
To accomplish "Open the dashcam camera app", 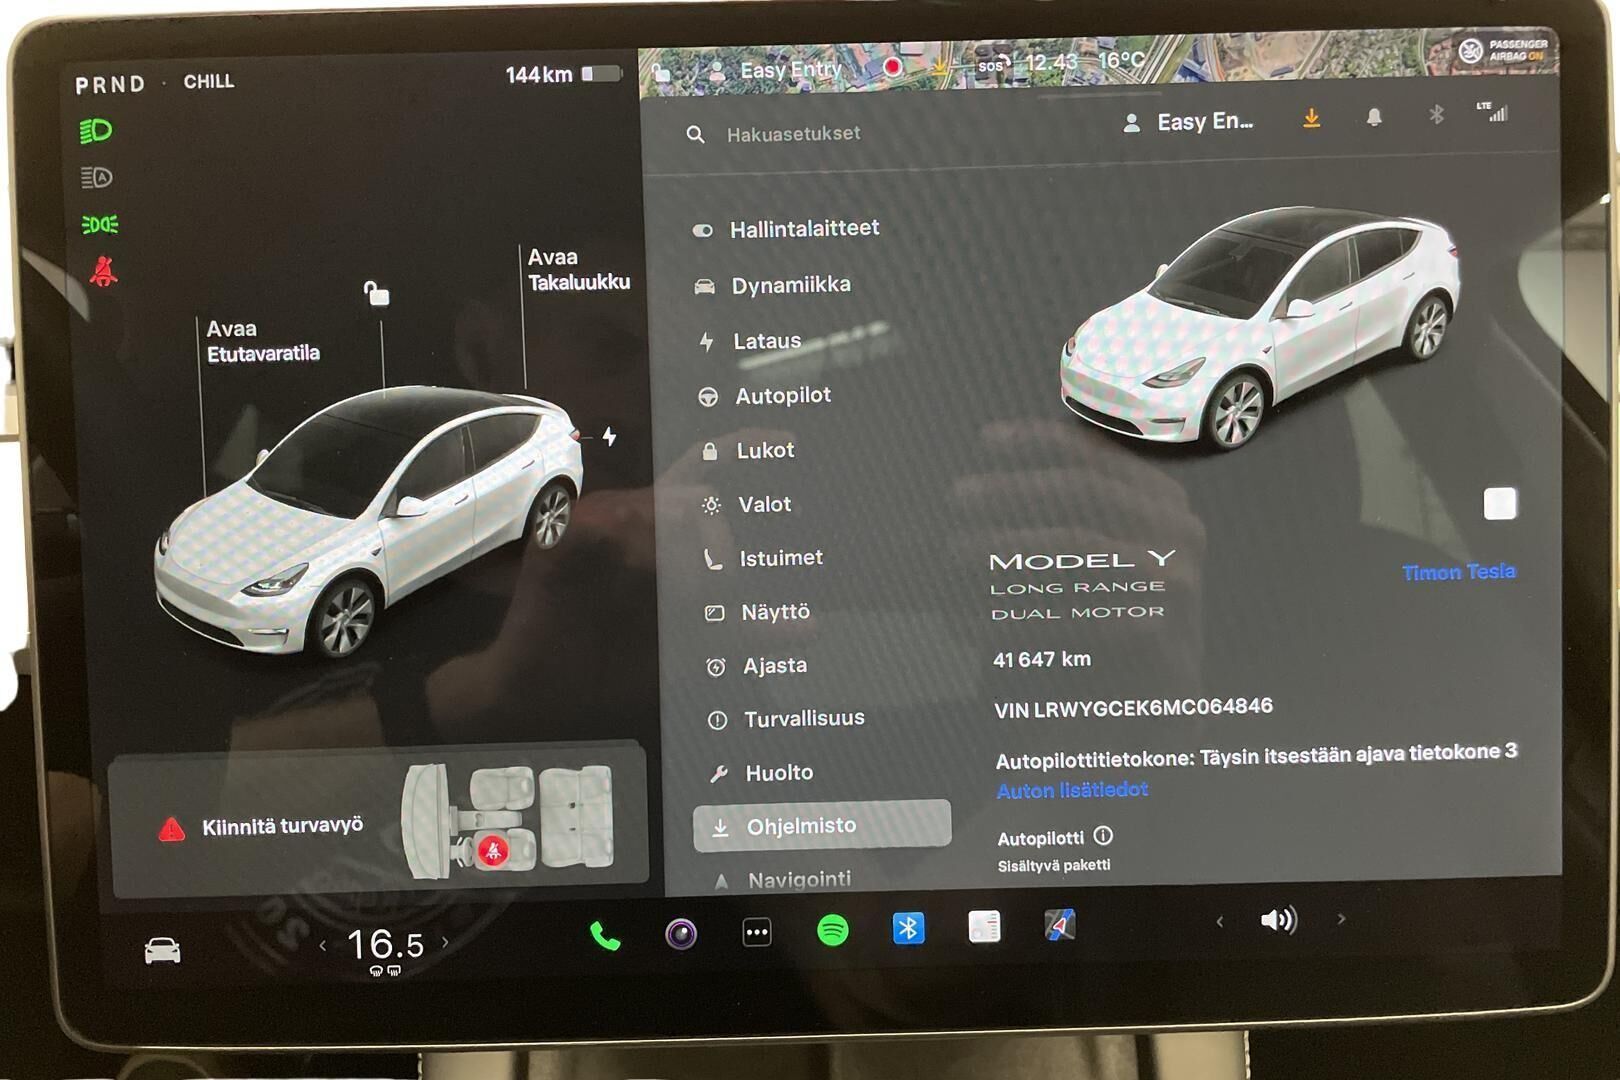I will (681, 934).
